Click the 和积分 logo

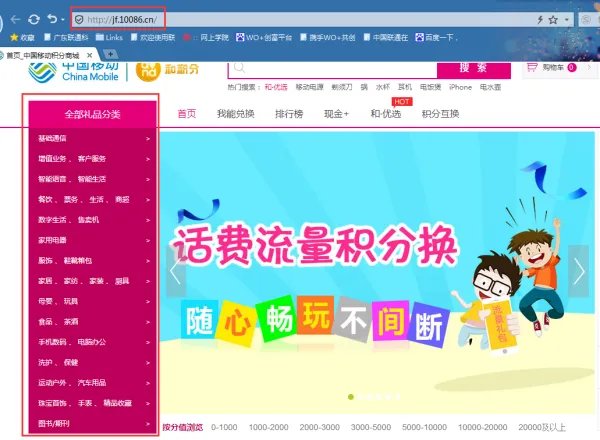tap(168, 70)
